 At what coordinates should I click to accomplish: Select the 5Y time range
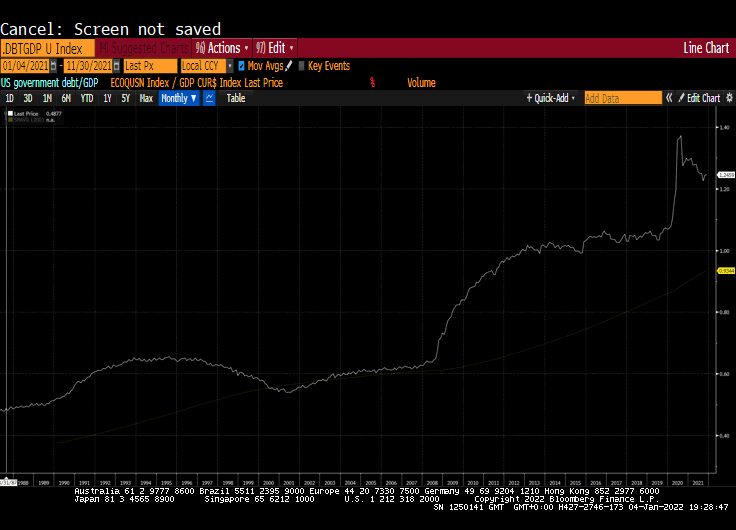(x=125, y=98)
